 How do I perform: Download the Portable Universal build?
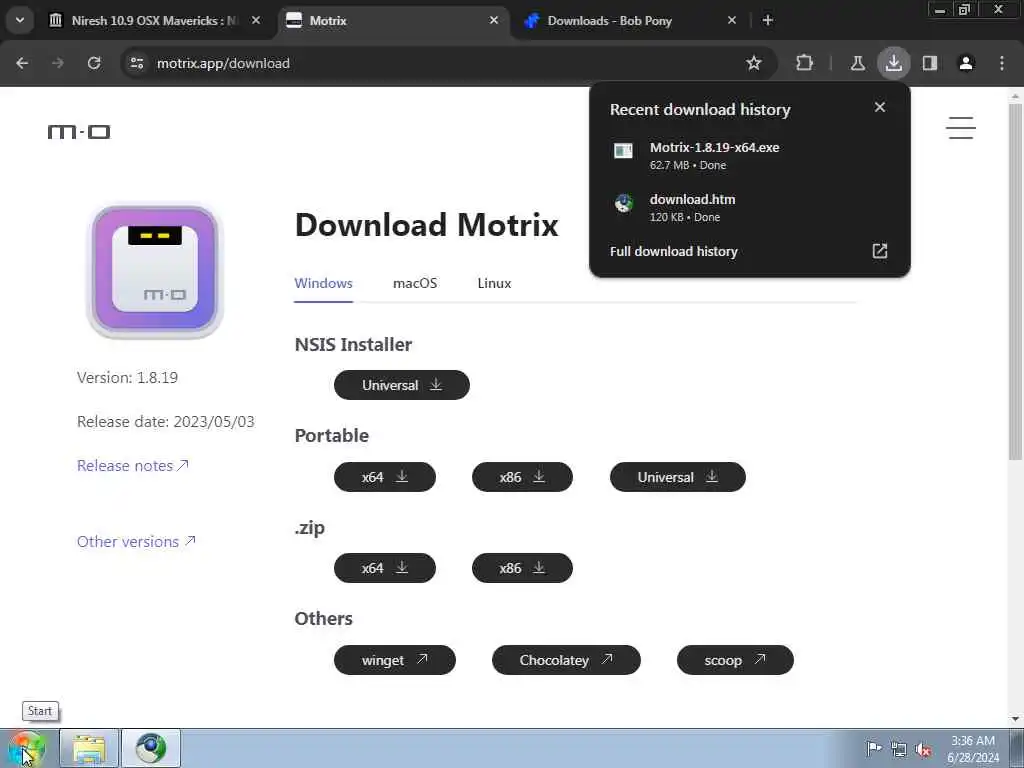pos(678,477)
